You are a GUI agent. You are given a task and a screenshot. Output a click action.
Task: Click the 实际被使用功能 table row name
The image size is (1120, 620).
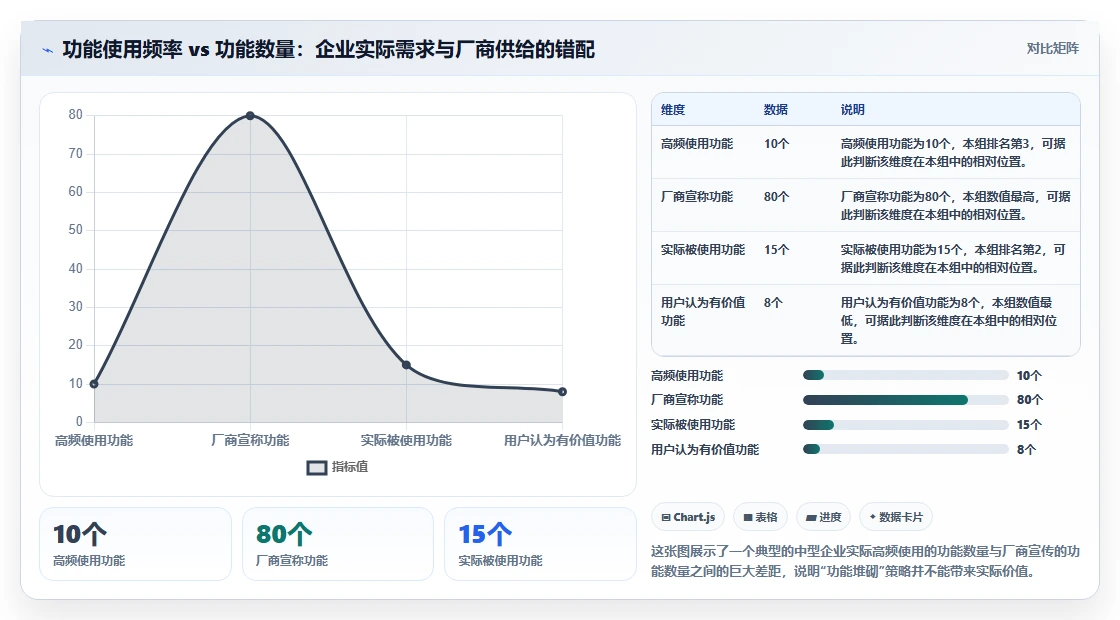pos(703,249)
